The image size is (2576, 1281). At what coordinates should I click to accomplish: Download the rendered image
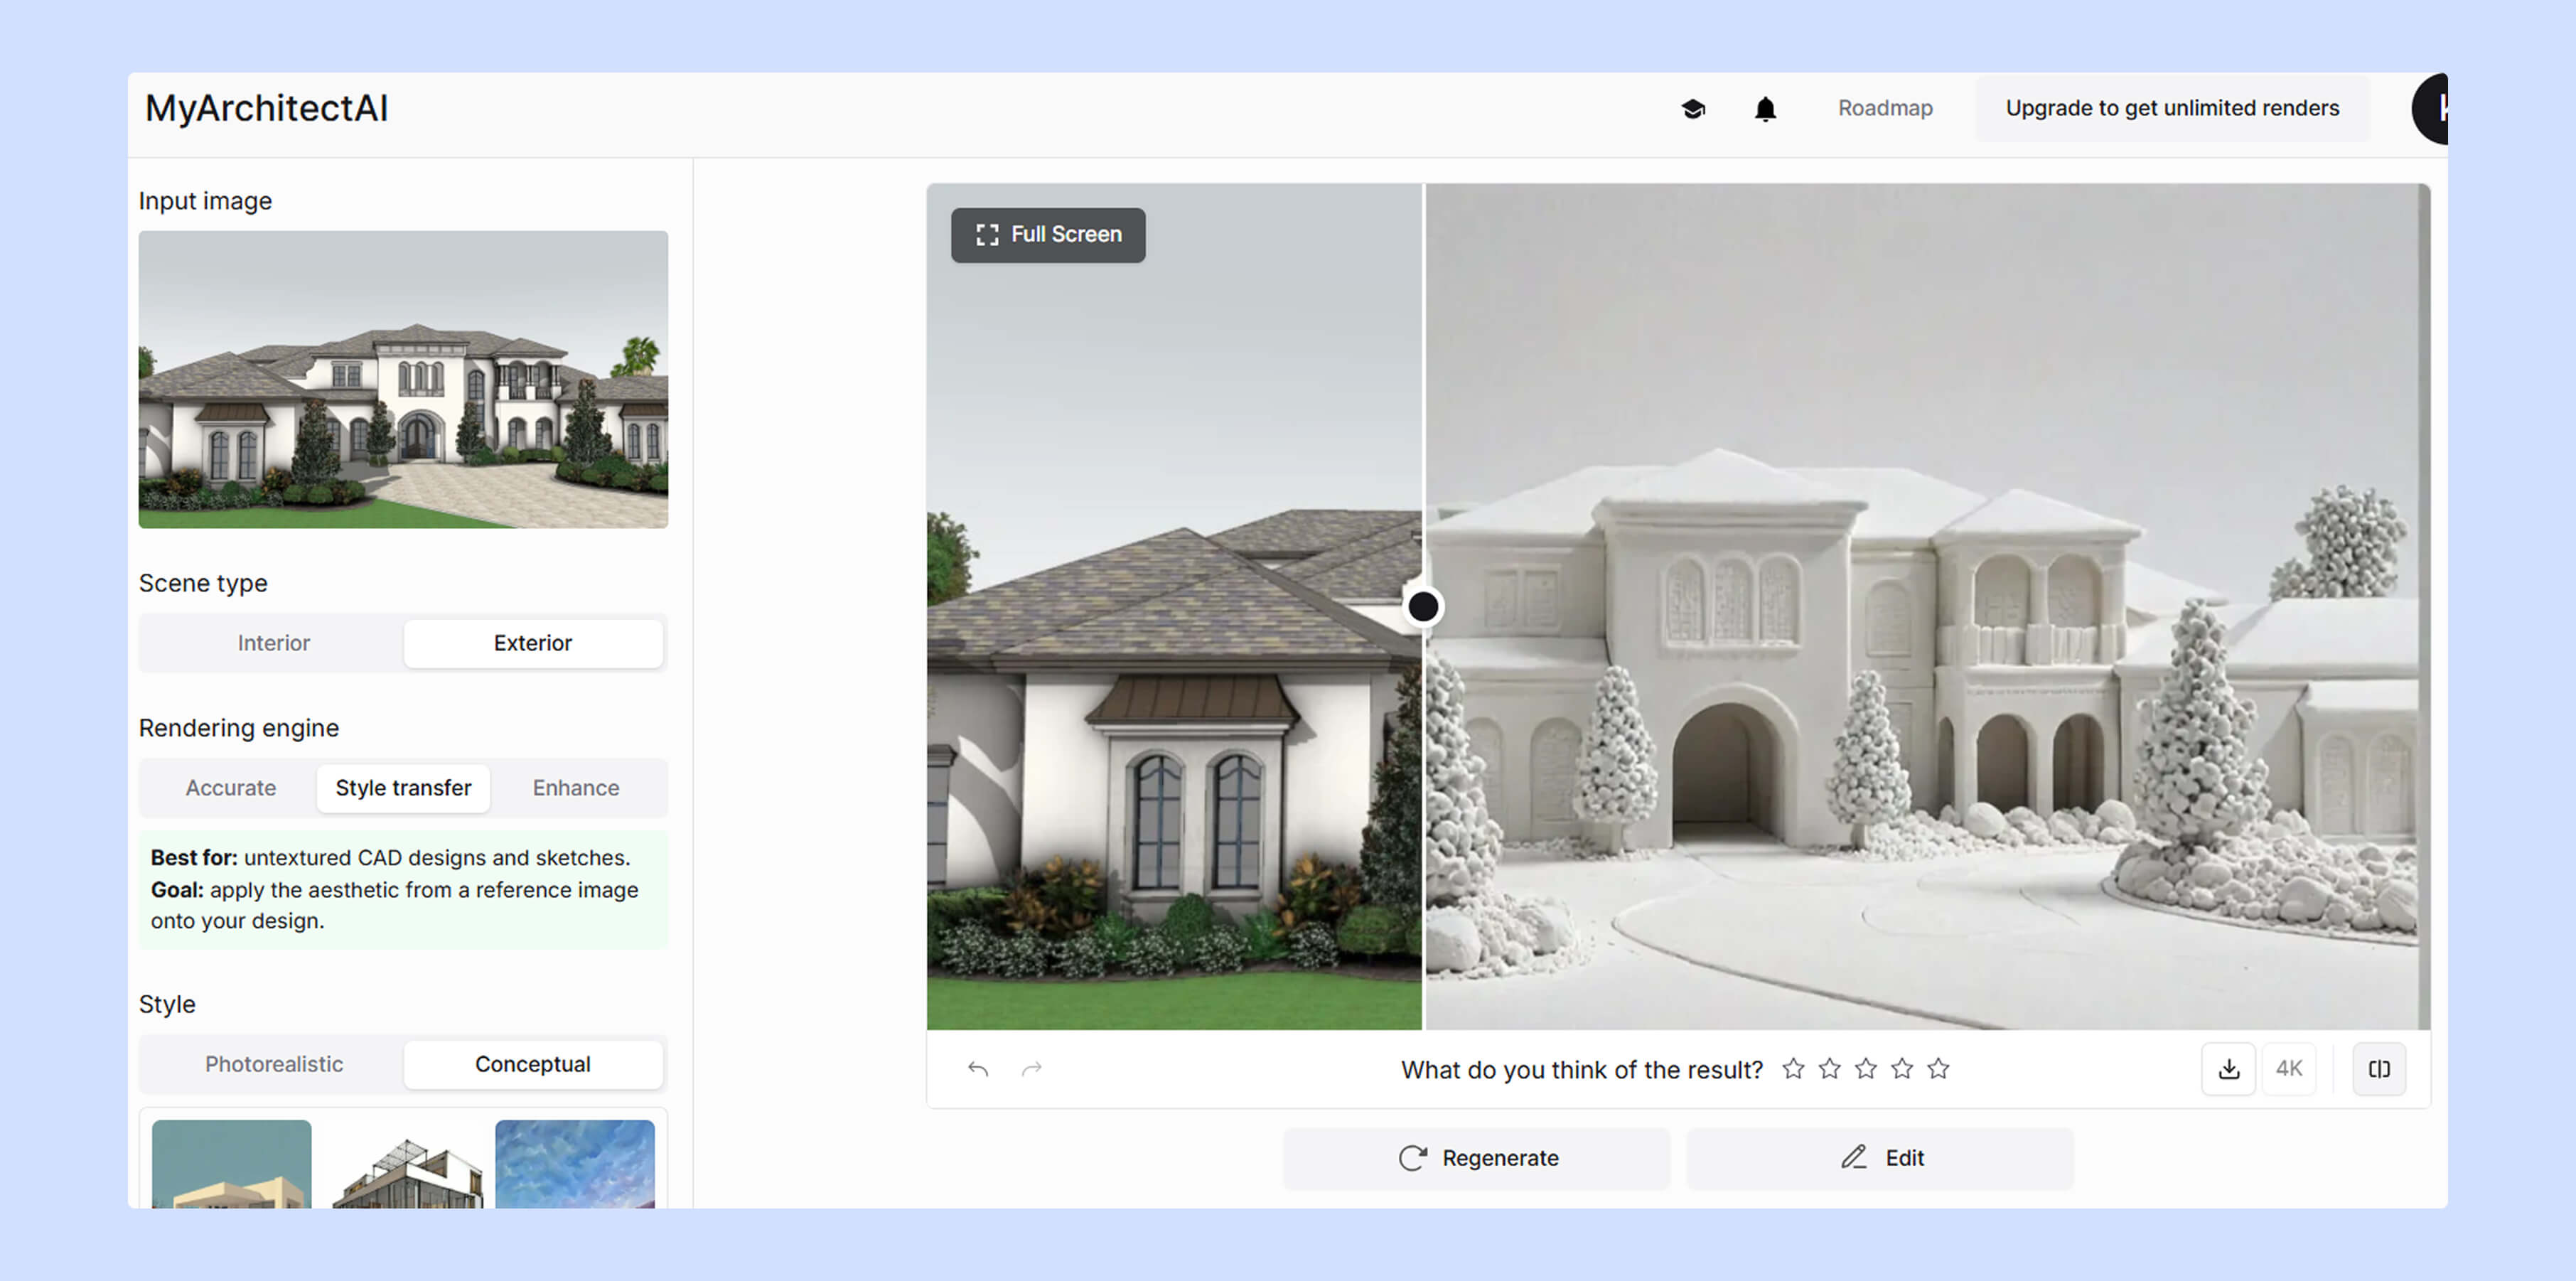click(2228, 1069)
